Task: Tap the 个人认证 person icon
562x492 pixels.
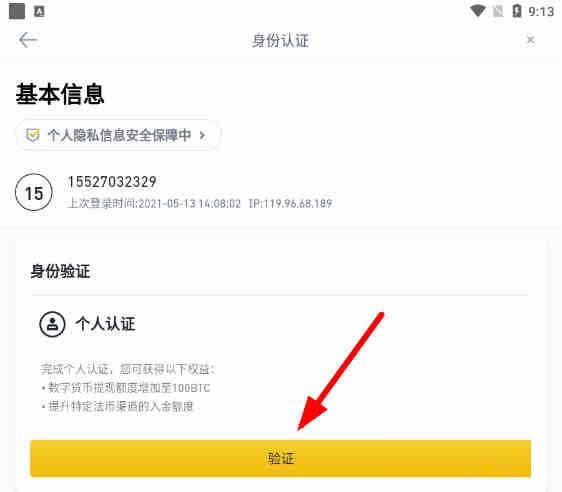Action: 52,324
